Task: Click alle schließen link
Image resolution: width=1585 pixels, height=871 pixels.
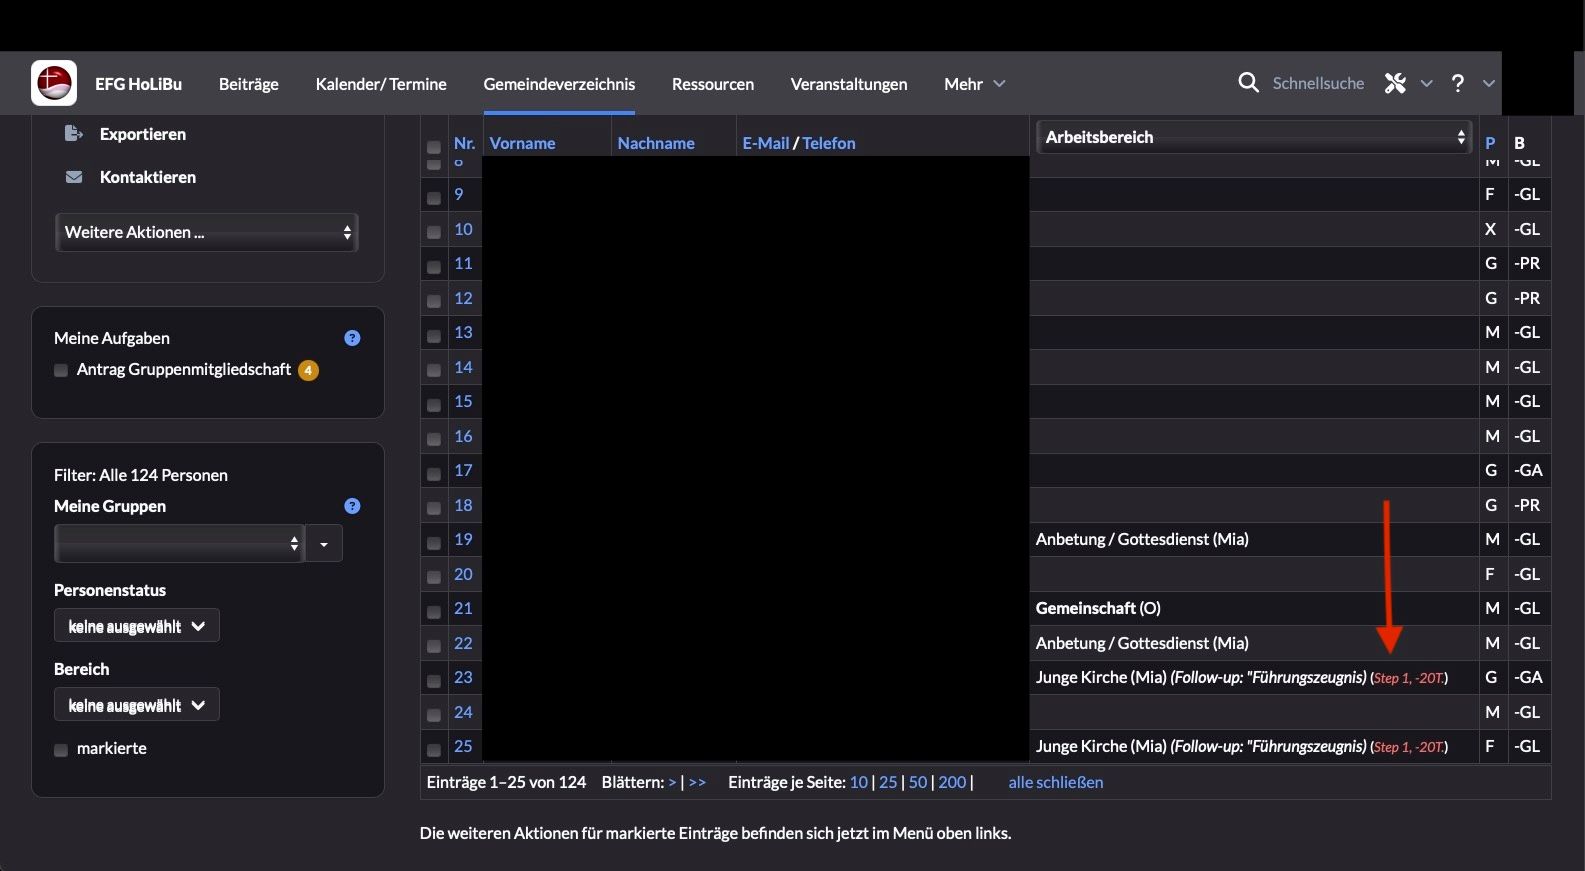Action: [x=1056, y=782]
